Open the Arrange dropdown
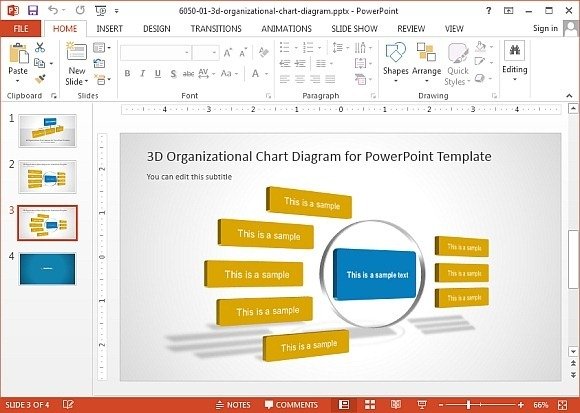Screen dimensions: 580x413 (x=426, y=62)
